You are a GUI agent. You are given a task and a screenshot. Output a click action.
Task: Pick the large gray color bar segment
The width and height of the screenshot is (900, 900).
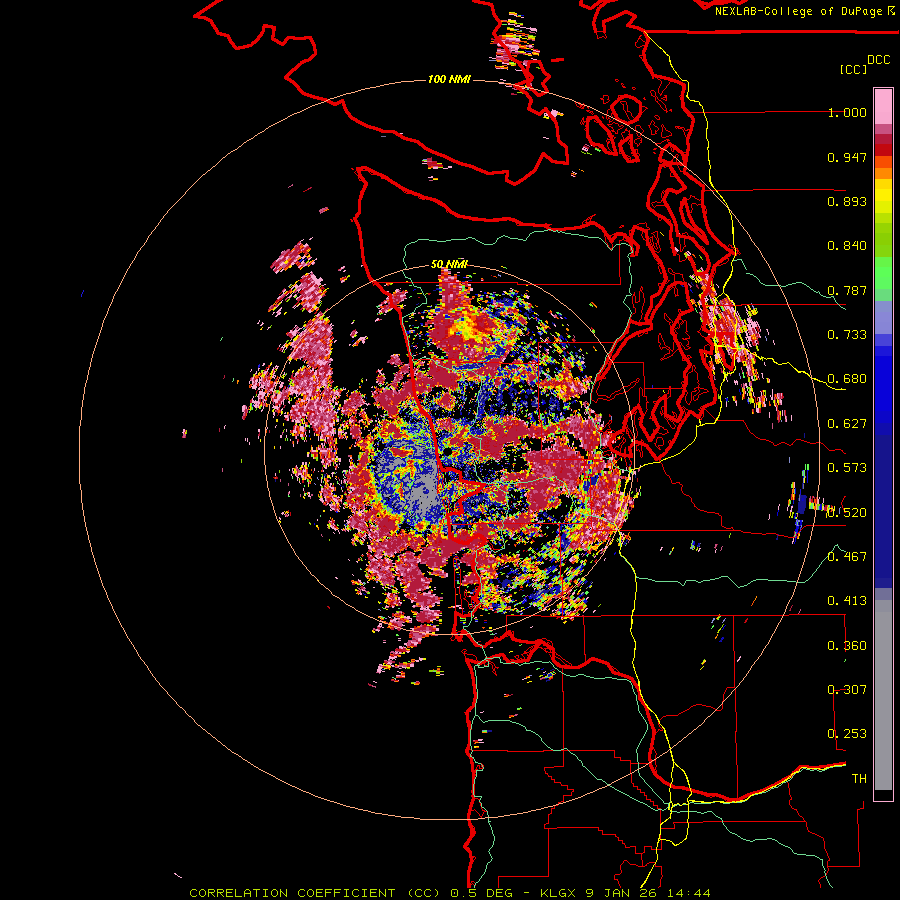[x=883, y=695]
